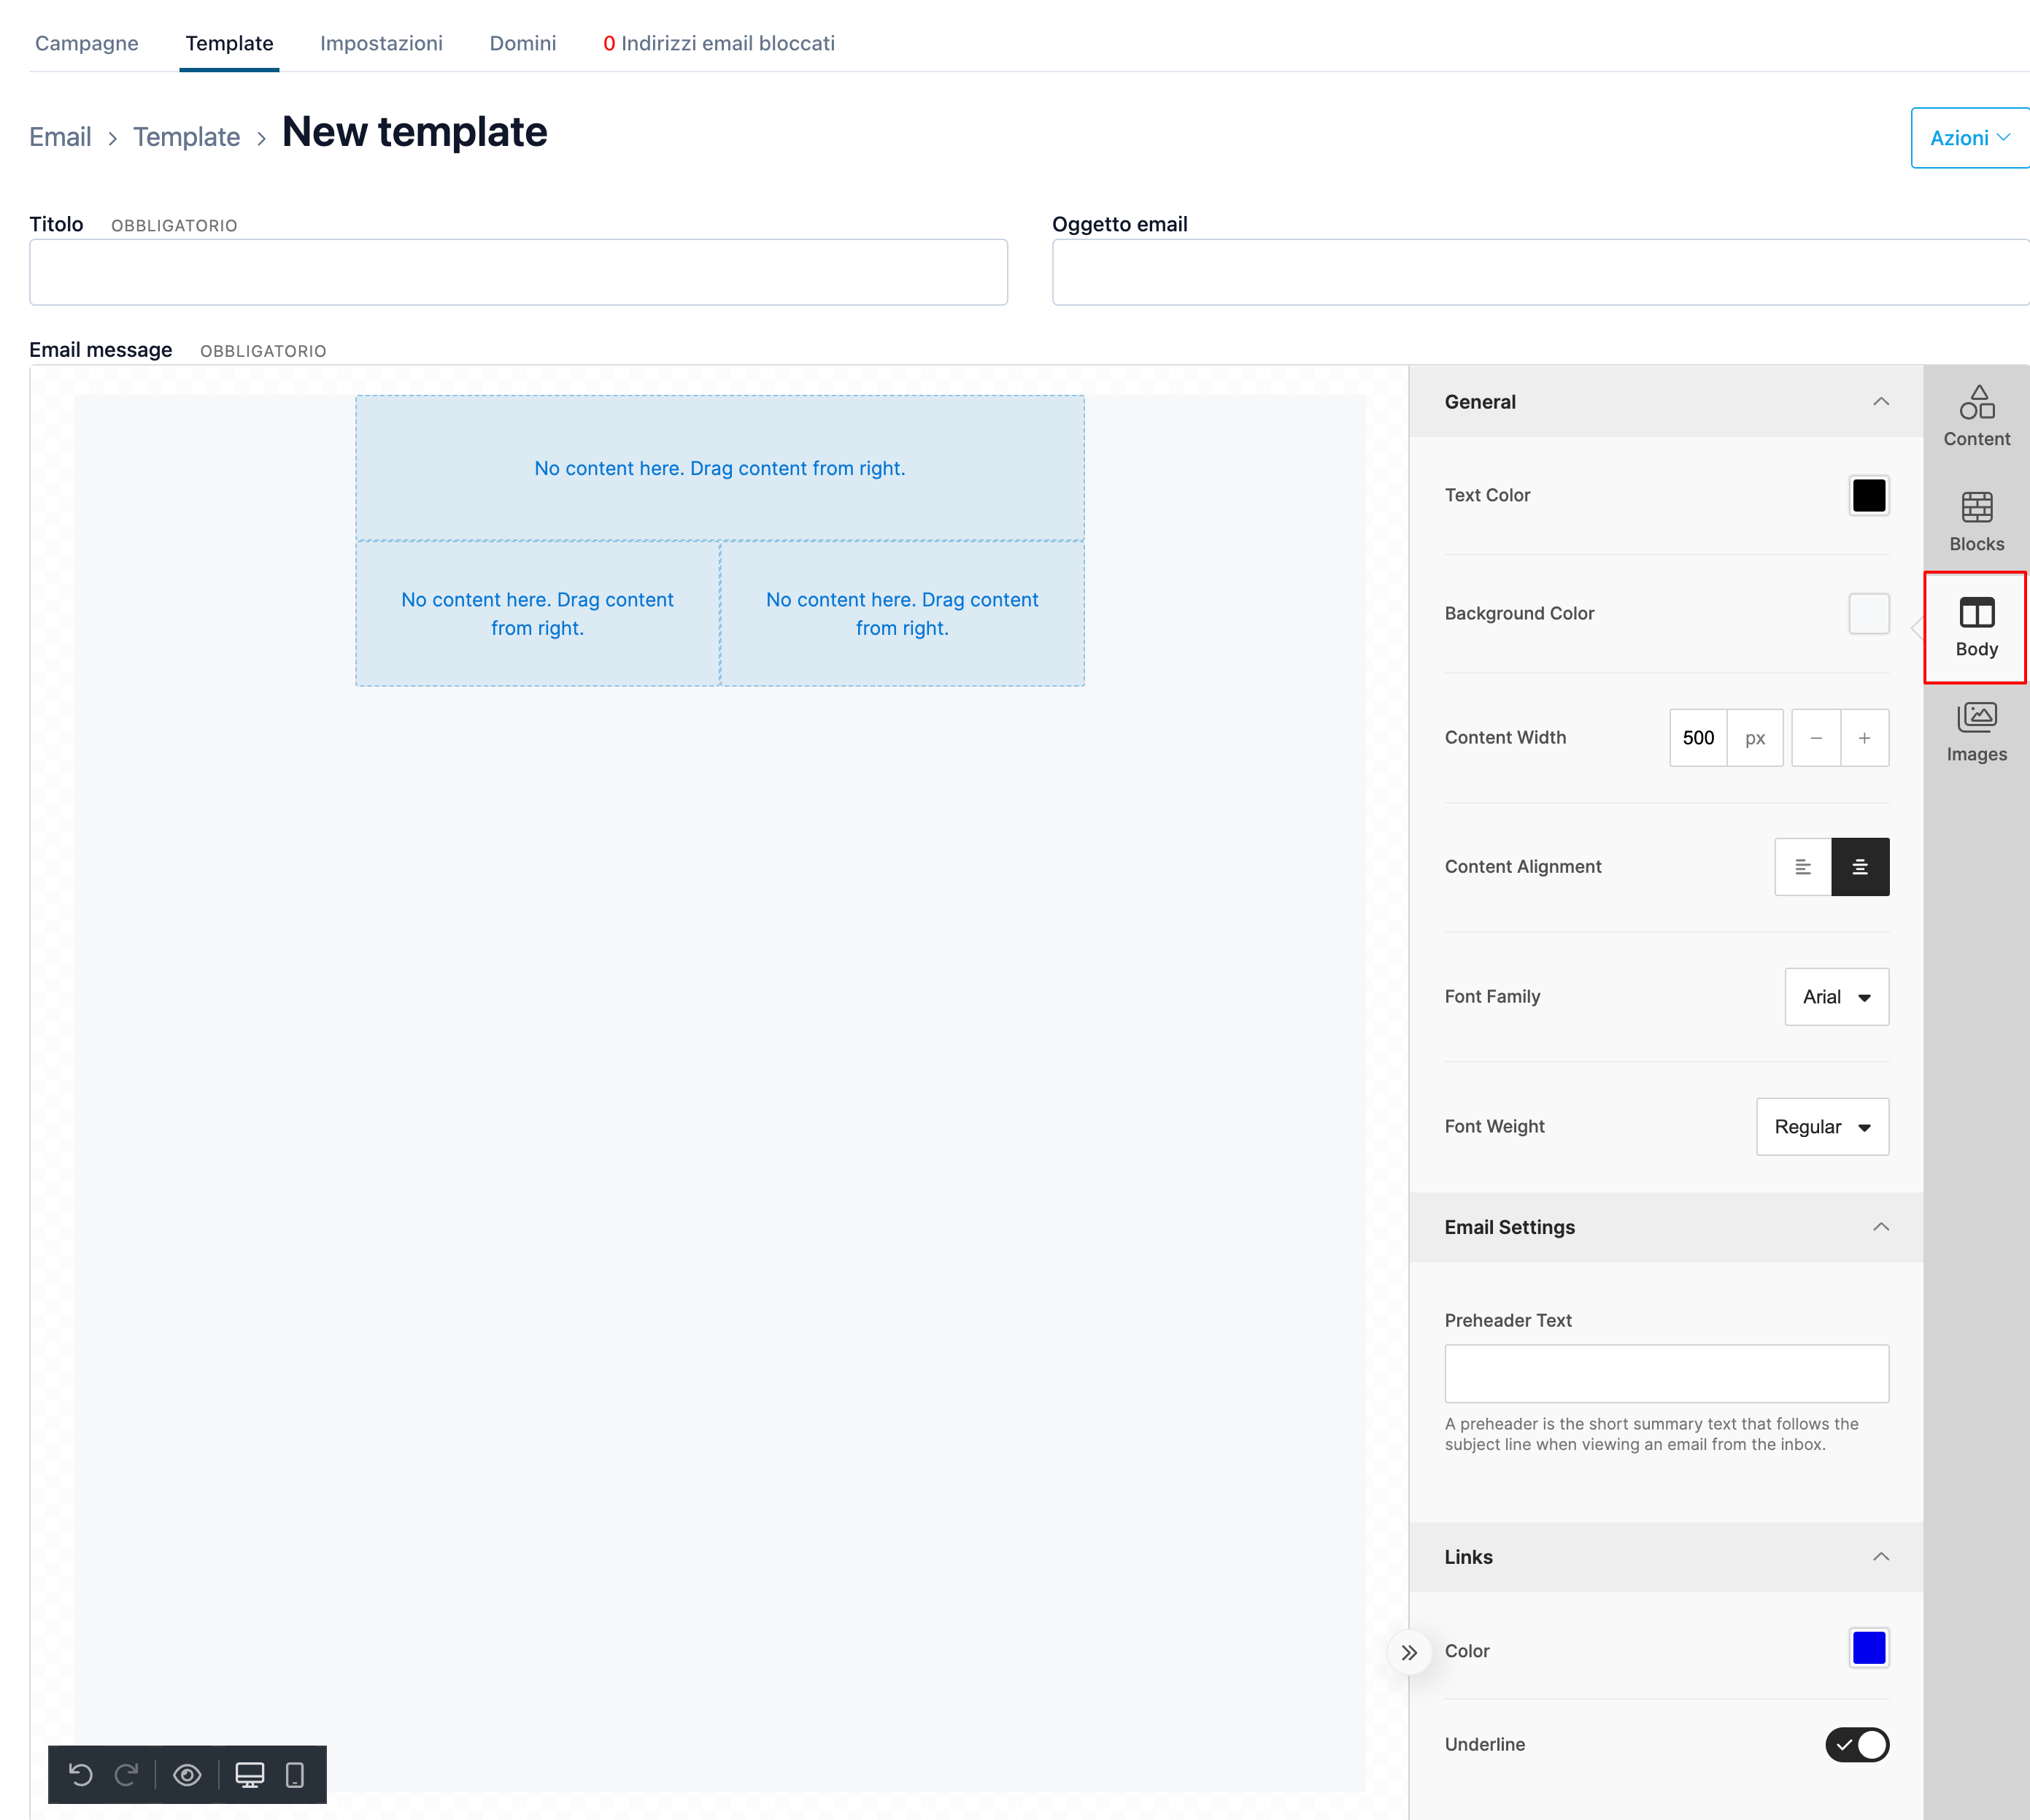The height and width of the screenshot is (1820, 2030).
Task: Toggle the Underline links switch
Action: click(x=1857, y=1745)
